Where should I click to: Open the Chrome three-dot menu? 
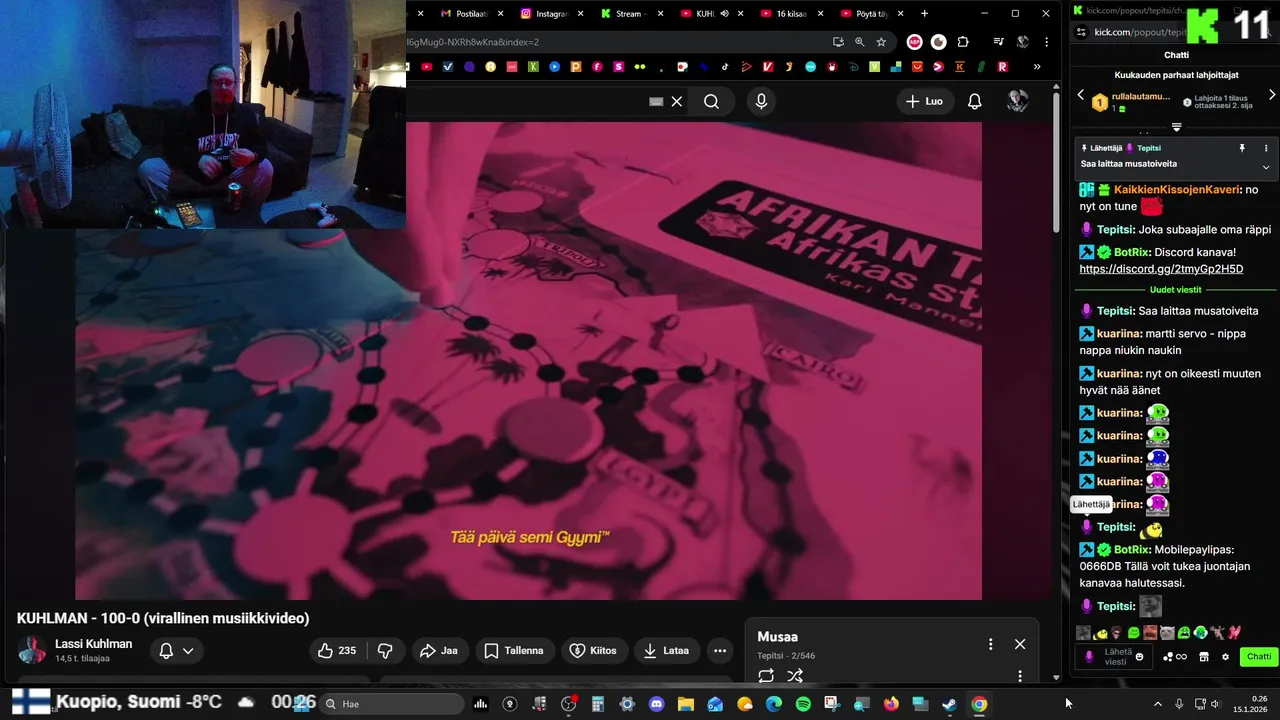point(1046,42)
